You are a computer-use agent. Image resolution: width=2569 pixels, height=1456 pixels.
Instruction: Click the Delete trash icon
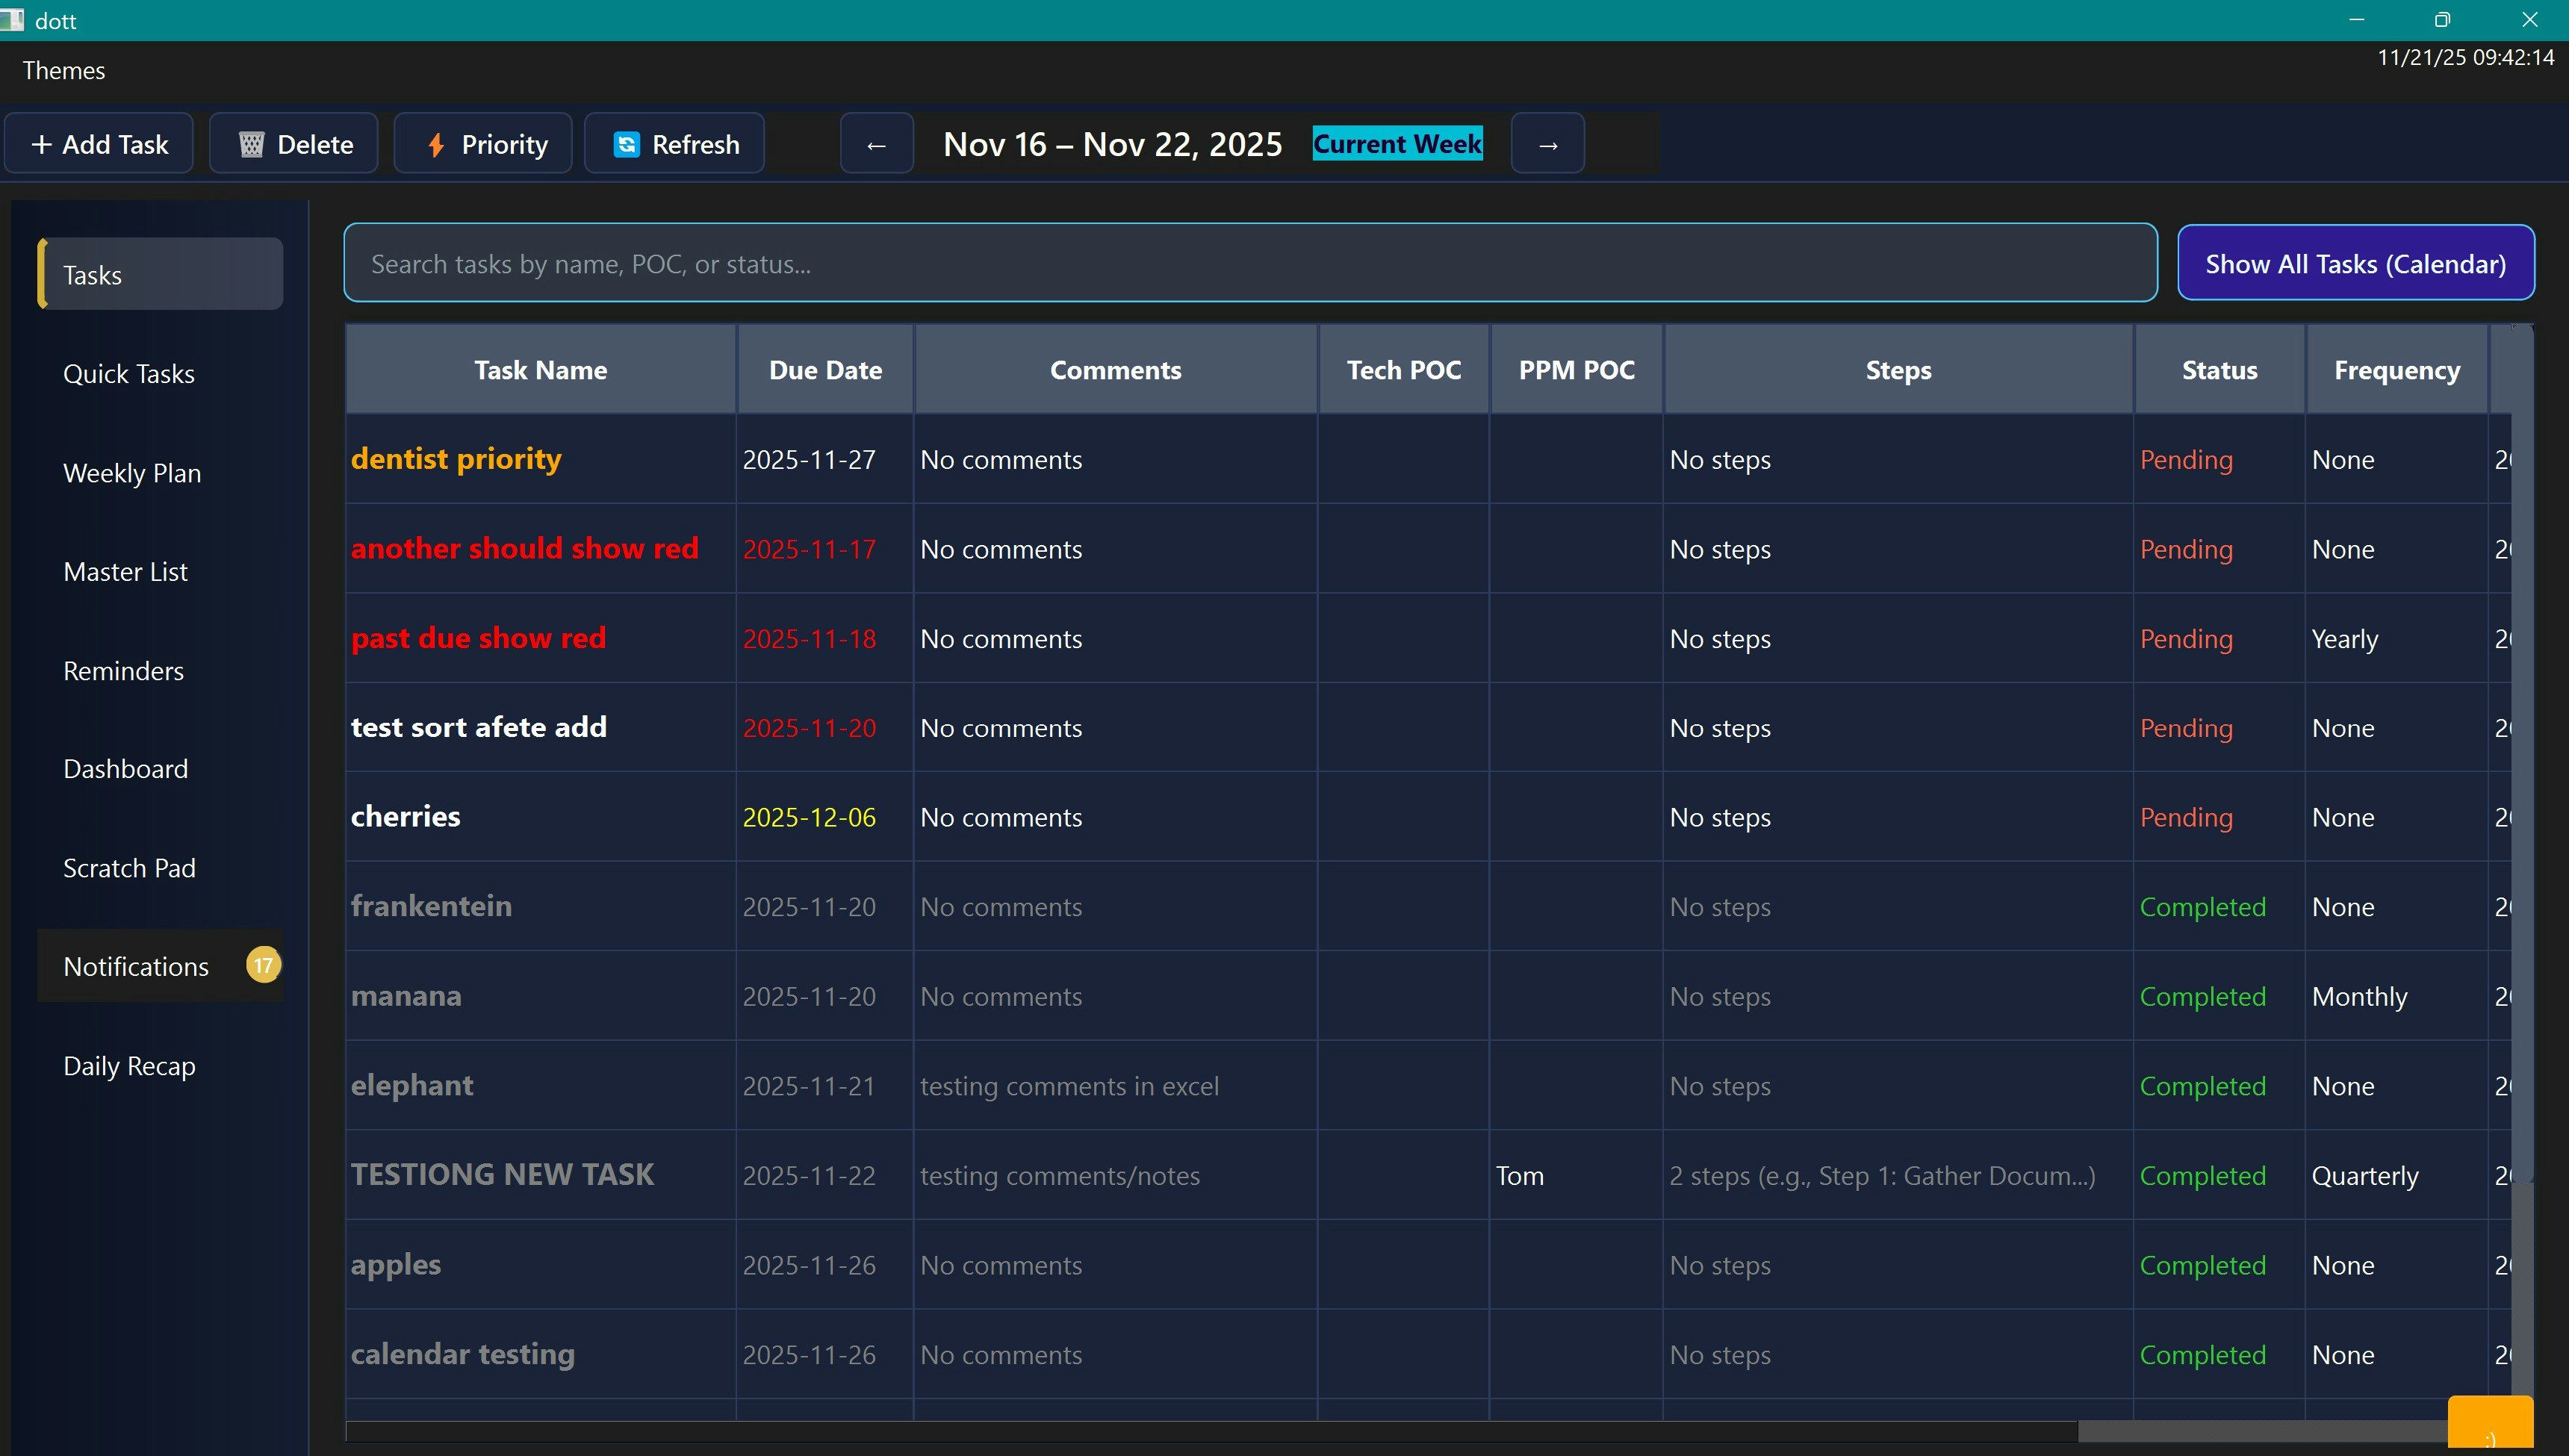[x=252, y=143]
